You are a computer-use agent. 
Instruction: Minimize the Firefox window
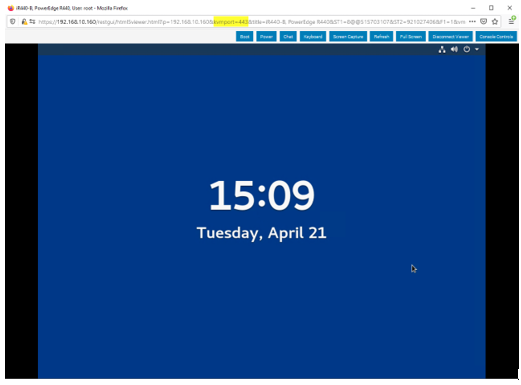coord(473,8)
